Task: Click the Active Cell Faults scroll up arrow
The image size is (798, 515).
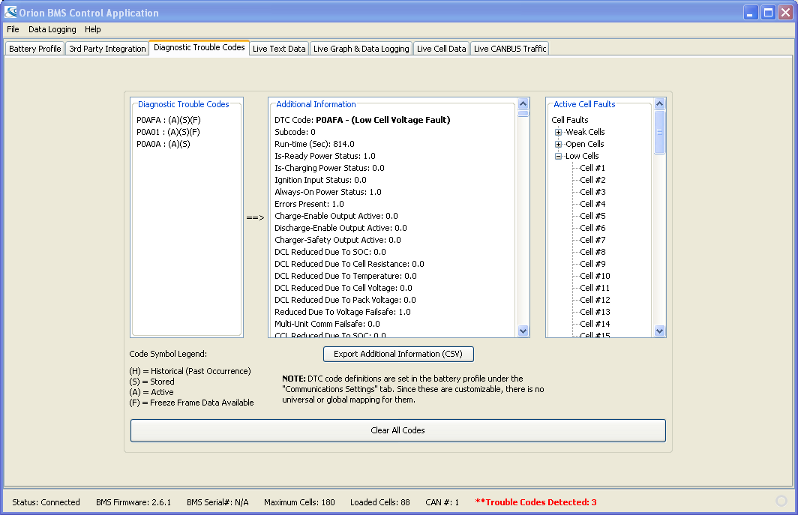Action: 660,104
